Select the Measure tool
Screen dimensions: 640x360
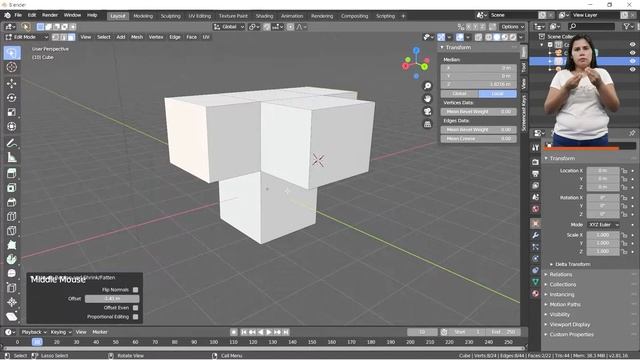click(x=12, y=157)
